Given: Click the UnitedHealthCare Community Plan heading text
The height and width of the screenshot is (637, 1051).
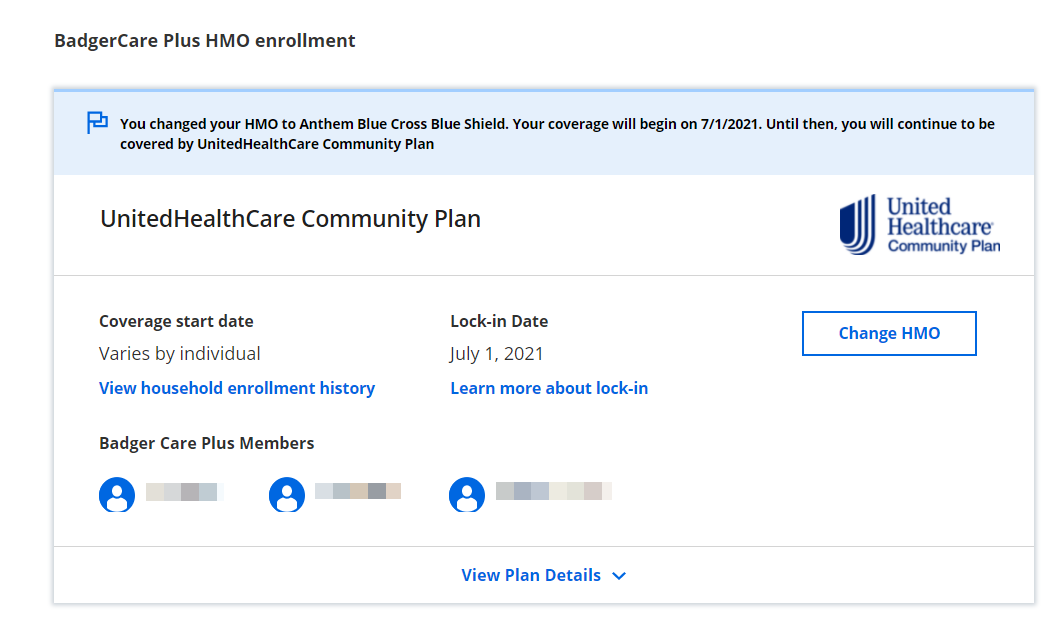Looking at the screenshot, I should point(290,219).
